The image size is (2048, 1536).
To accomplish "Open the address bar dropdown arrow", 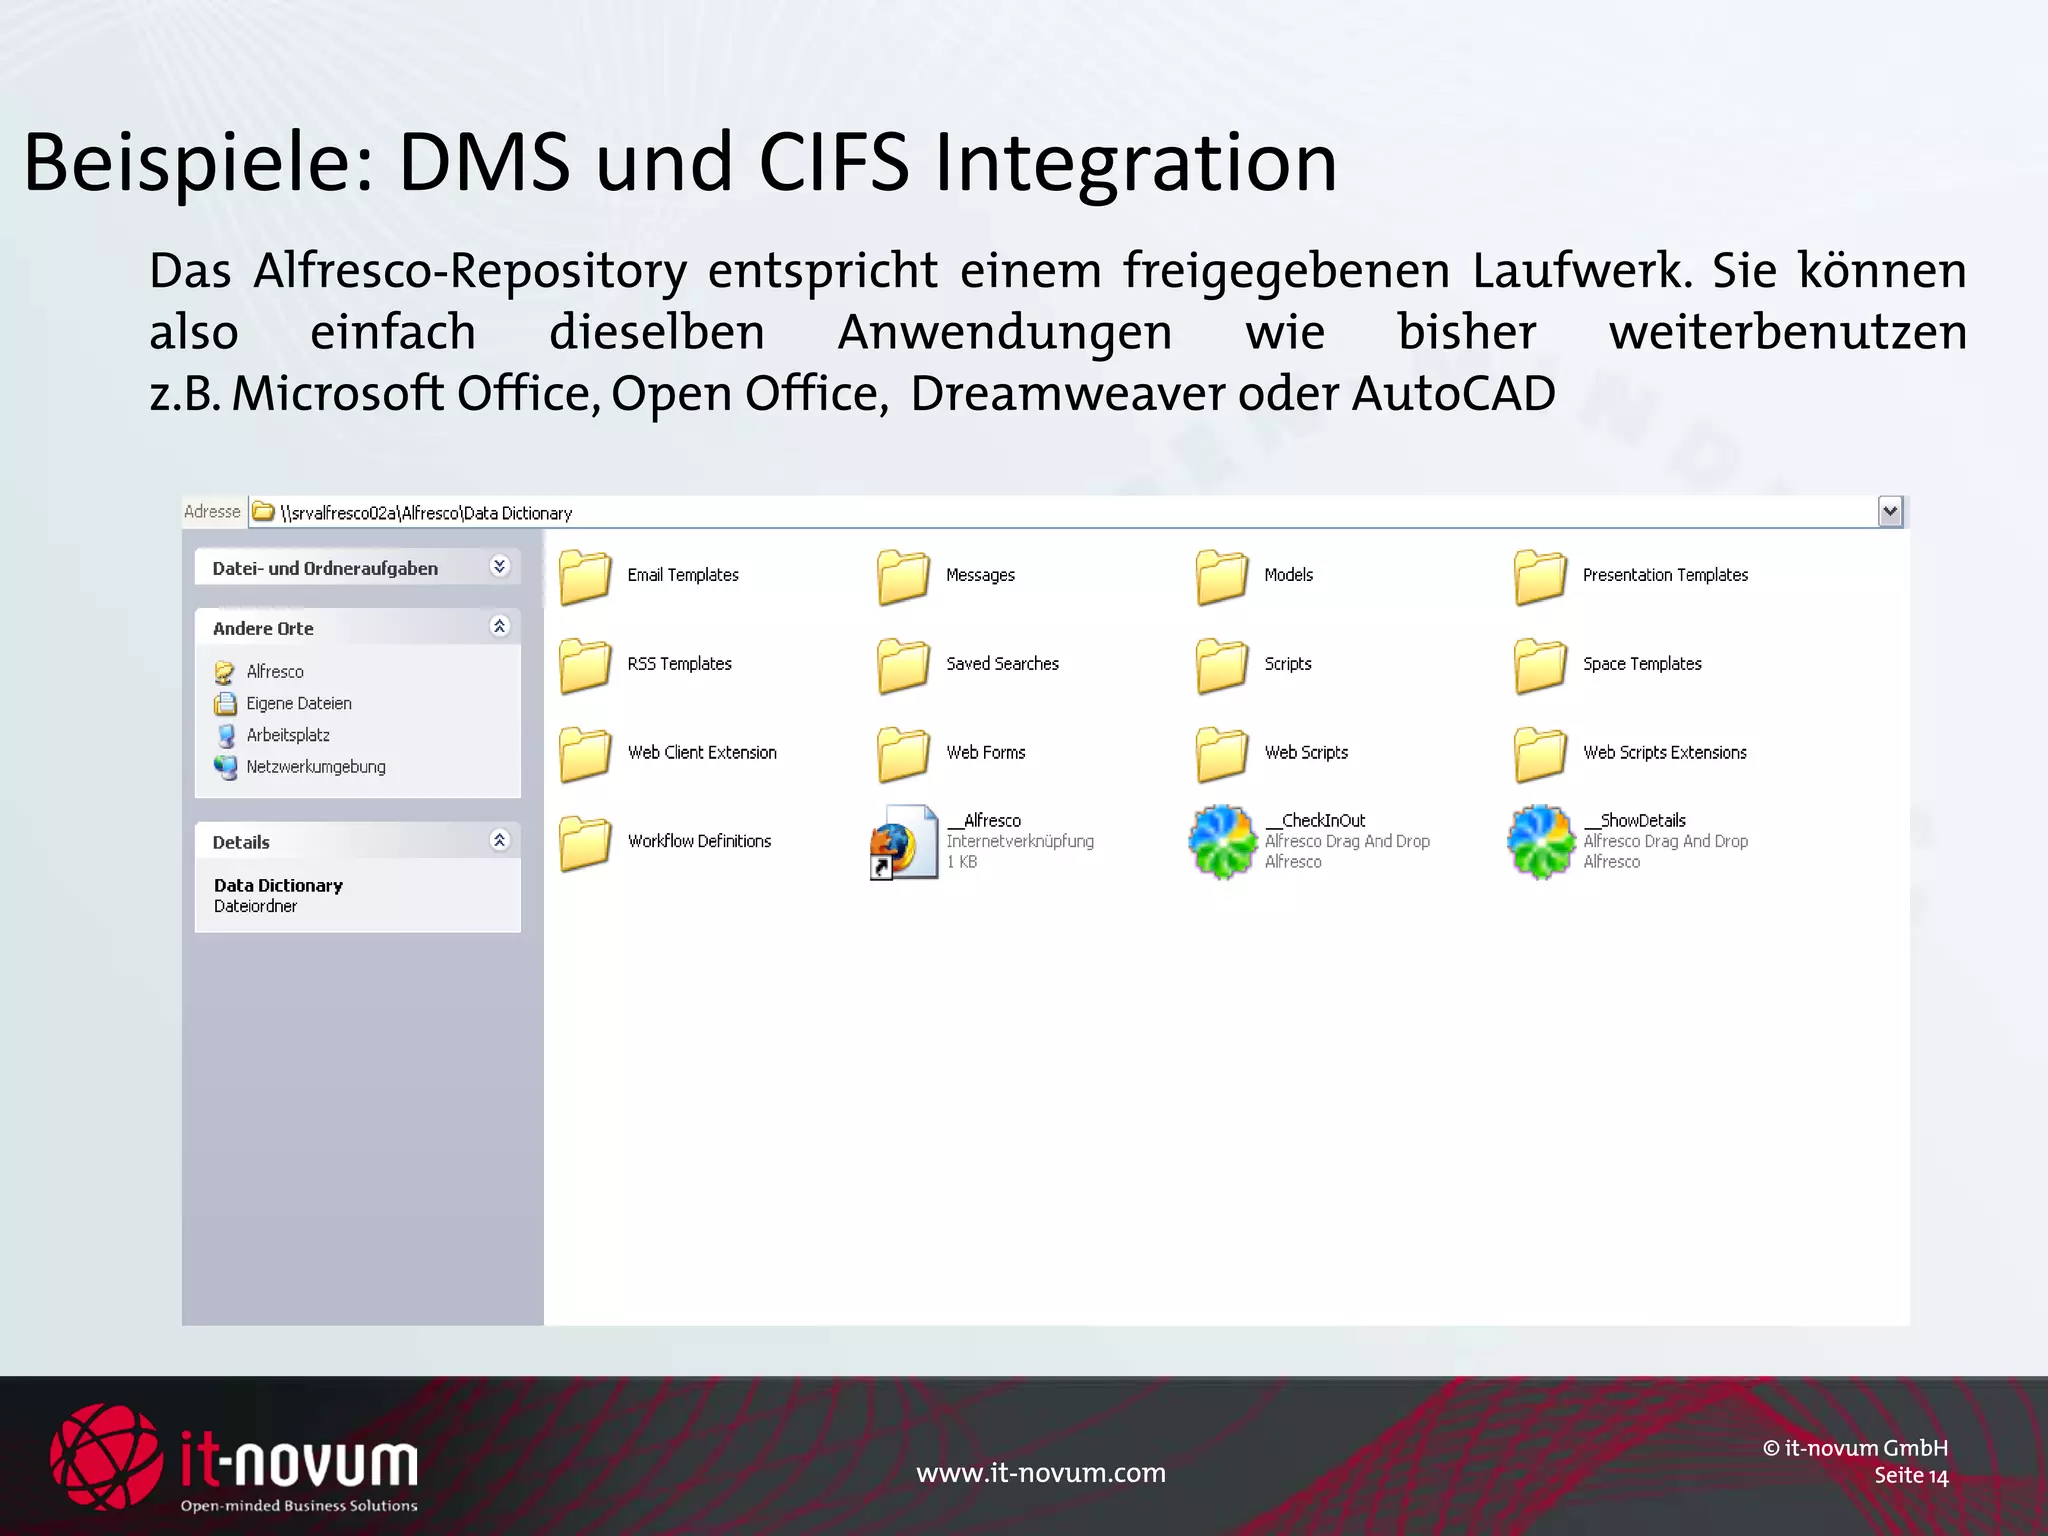I will pos(1890,512).
